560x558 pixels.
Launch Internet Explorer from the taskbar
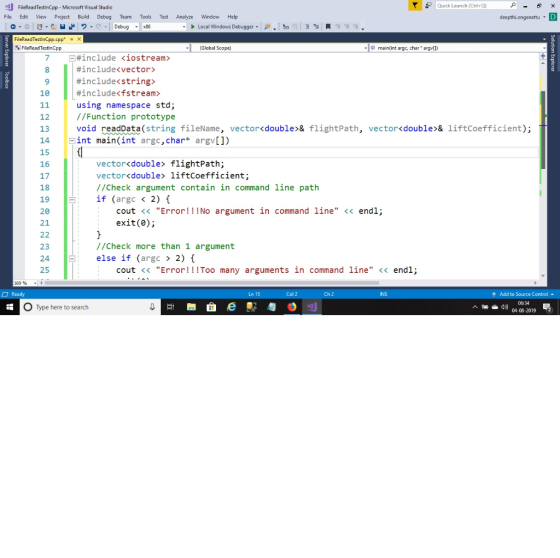[231, 307]
